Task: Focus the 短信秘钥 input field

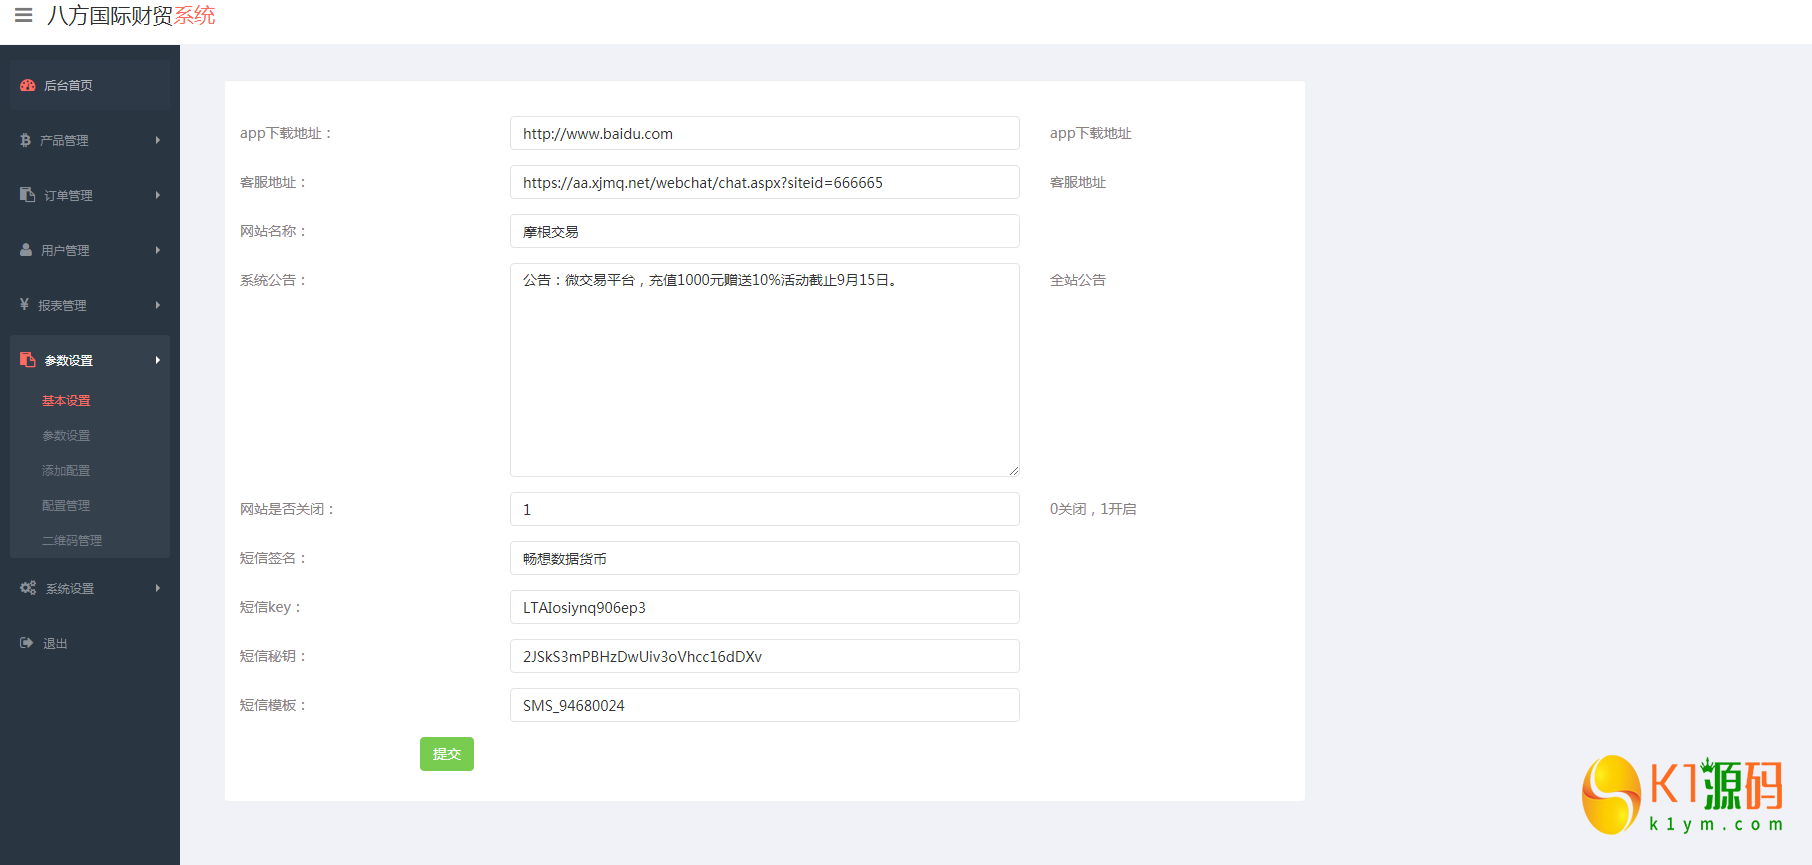Action: (765, 656)
